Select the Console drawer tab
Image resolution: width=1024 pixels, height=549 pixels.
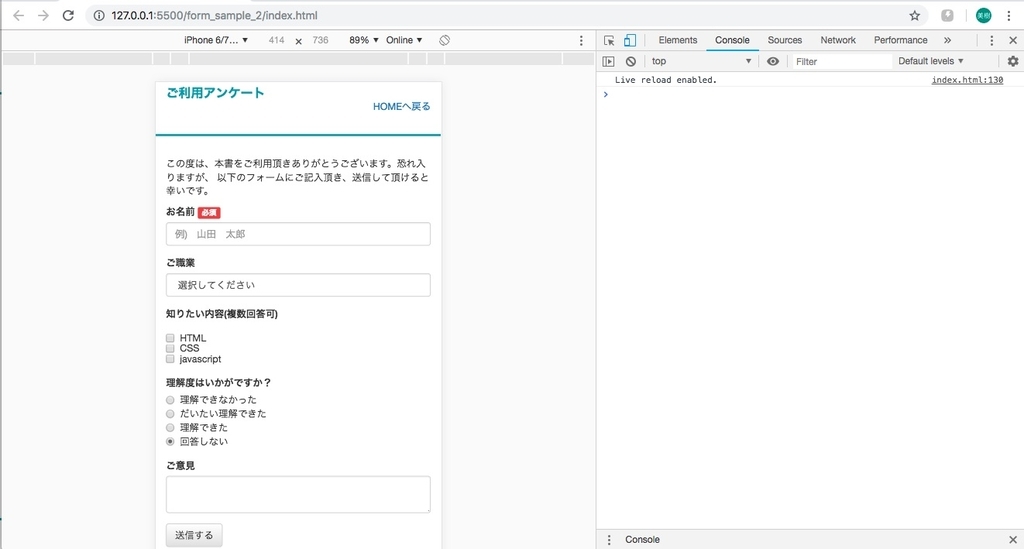coord(642,540)
